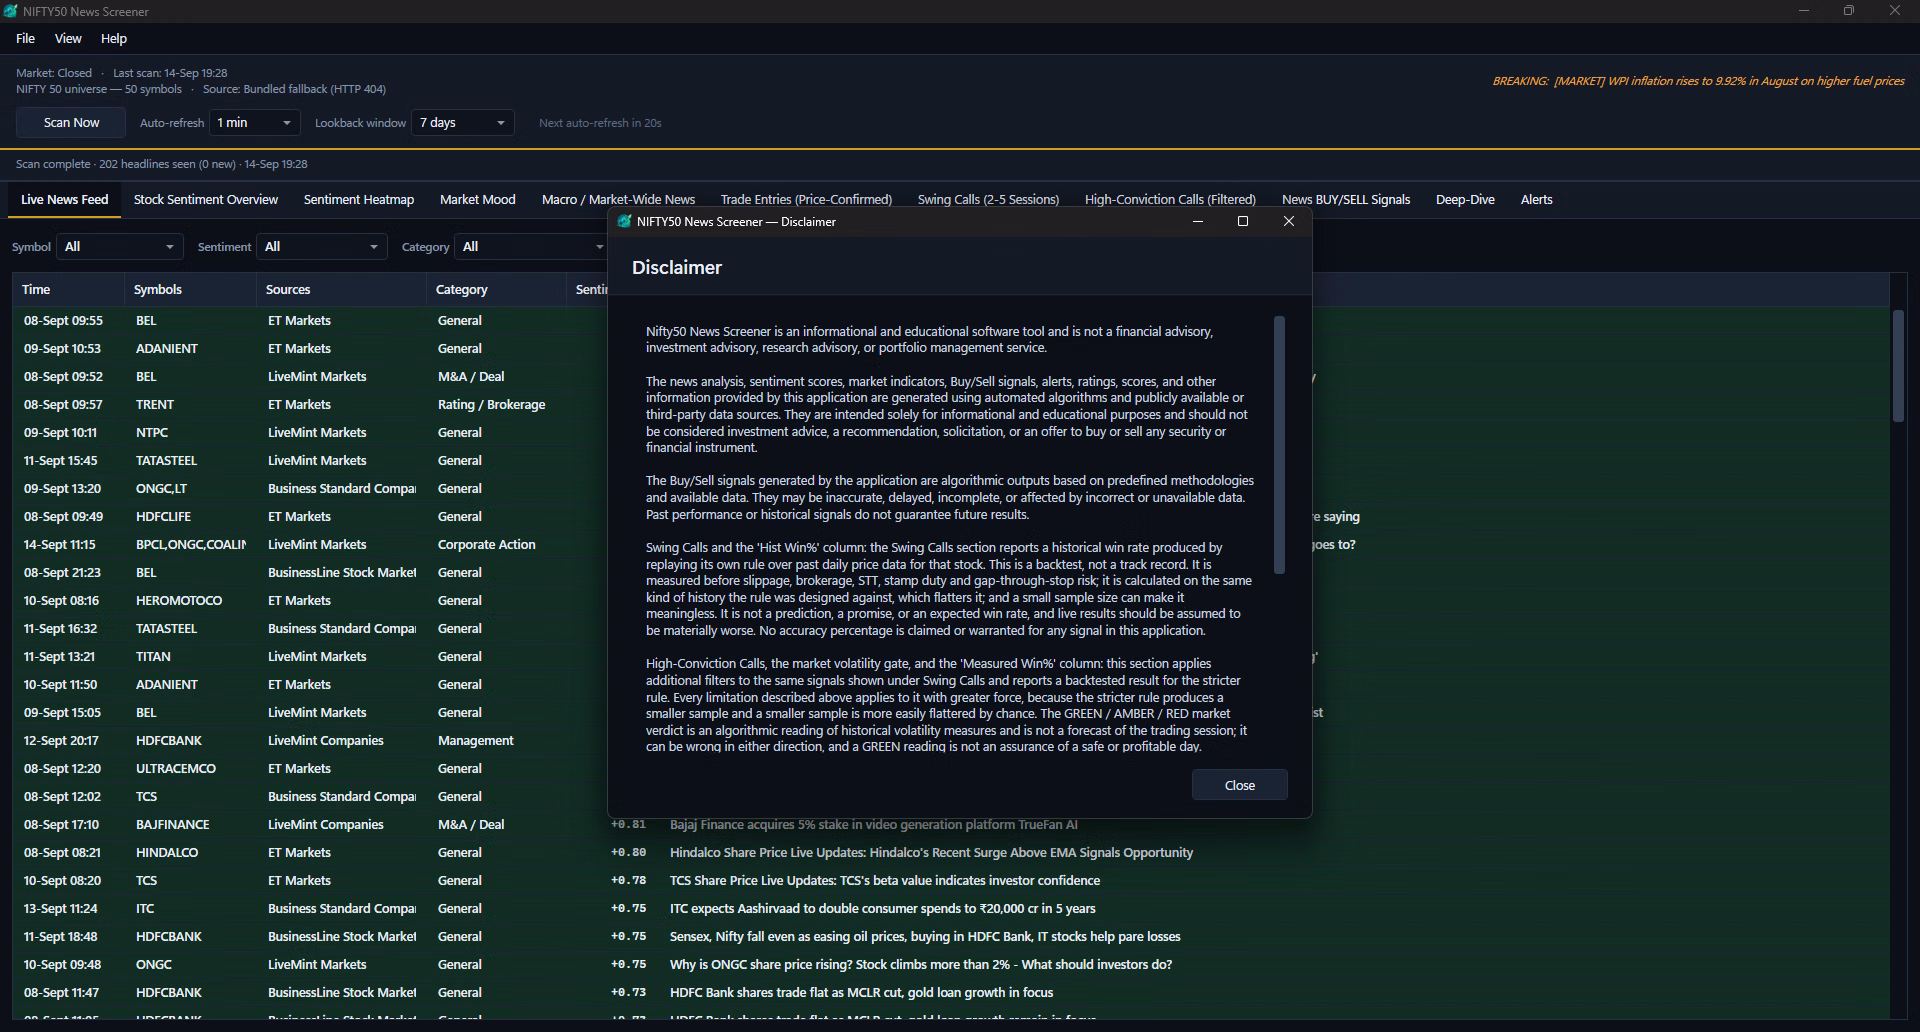Close the Disclaimer dialog with X icon
The width and height of the screenshot is (1920, 1032).
[x=1289, y=221]
